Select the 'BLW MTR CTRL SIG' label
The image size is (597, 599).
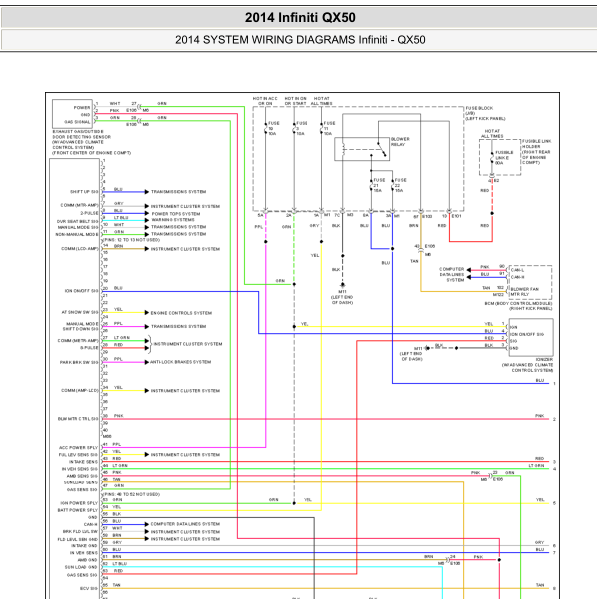click(x=78, y=419)
